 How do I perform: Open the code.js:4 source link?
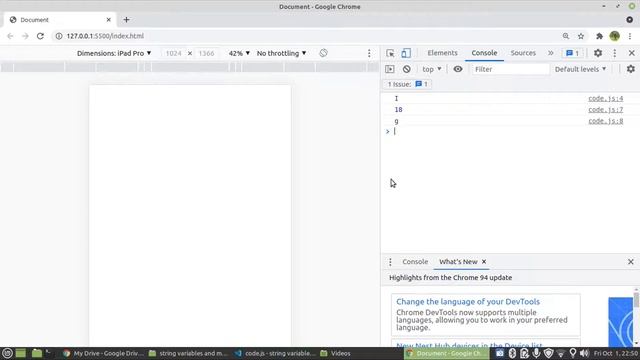[x=606, y=98]
